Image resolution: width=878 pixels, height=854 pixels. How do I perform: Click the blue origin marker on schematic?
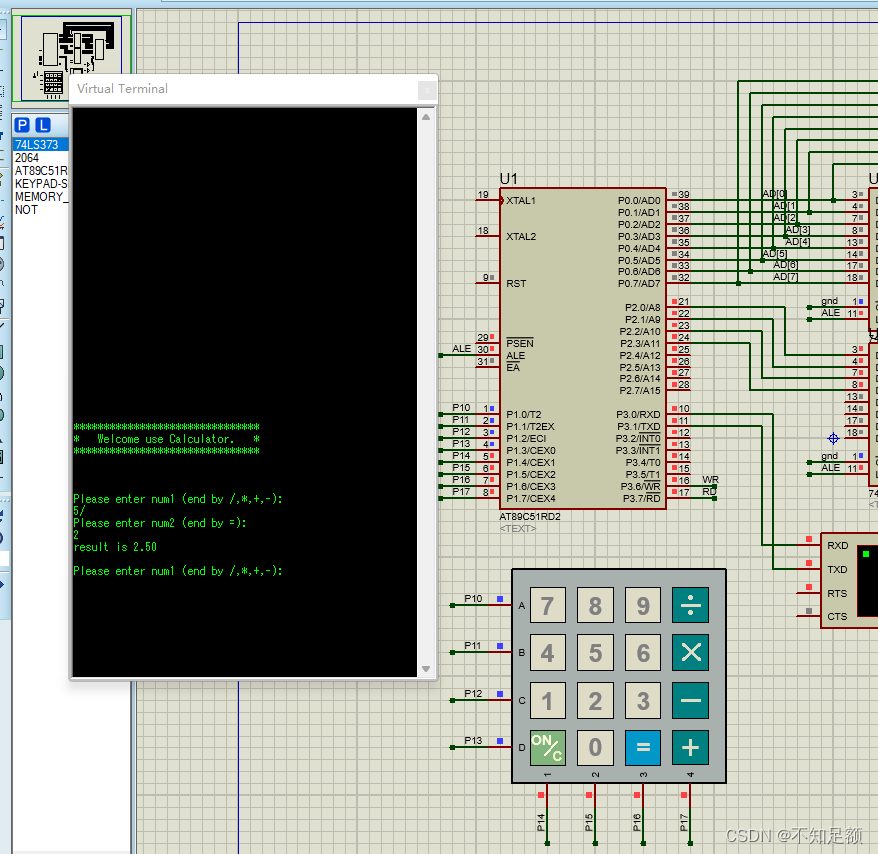click(x=833, y=438)
